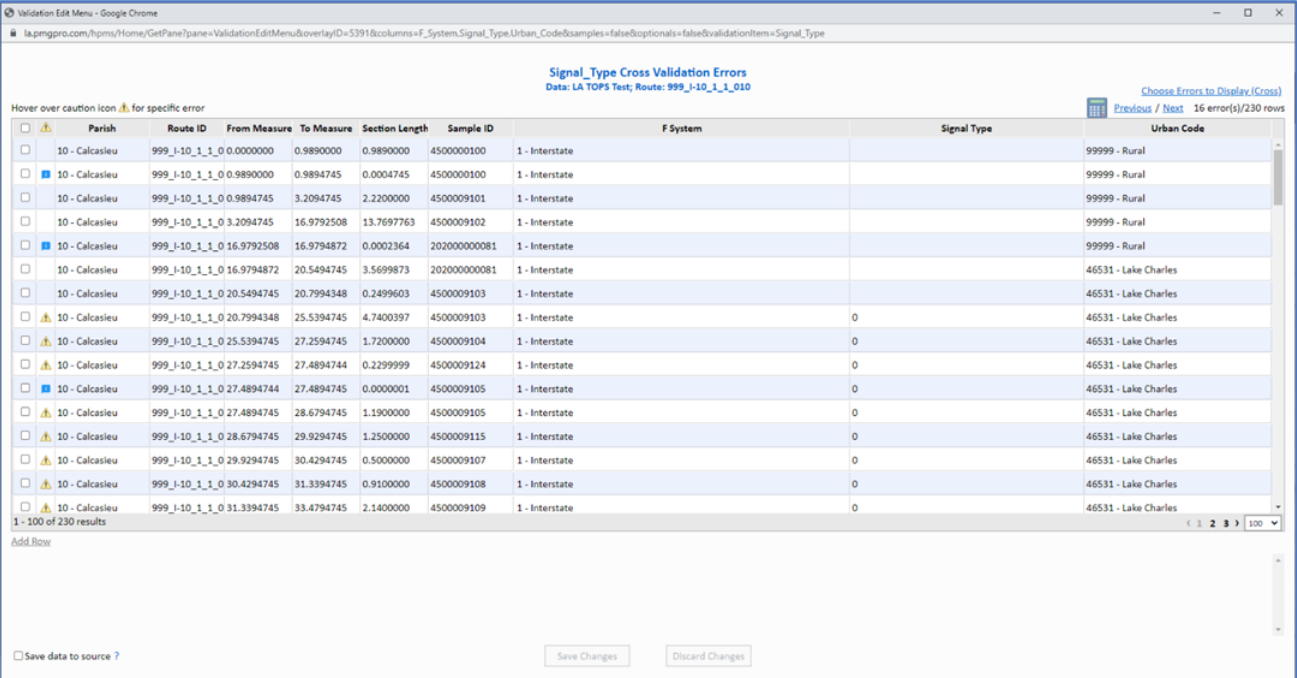This screenshot has height=678, width=1297.
Task: Open the rows-per-page dropdown showing 100
Action: (x=1262, y=523)
